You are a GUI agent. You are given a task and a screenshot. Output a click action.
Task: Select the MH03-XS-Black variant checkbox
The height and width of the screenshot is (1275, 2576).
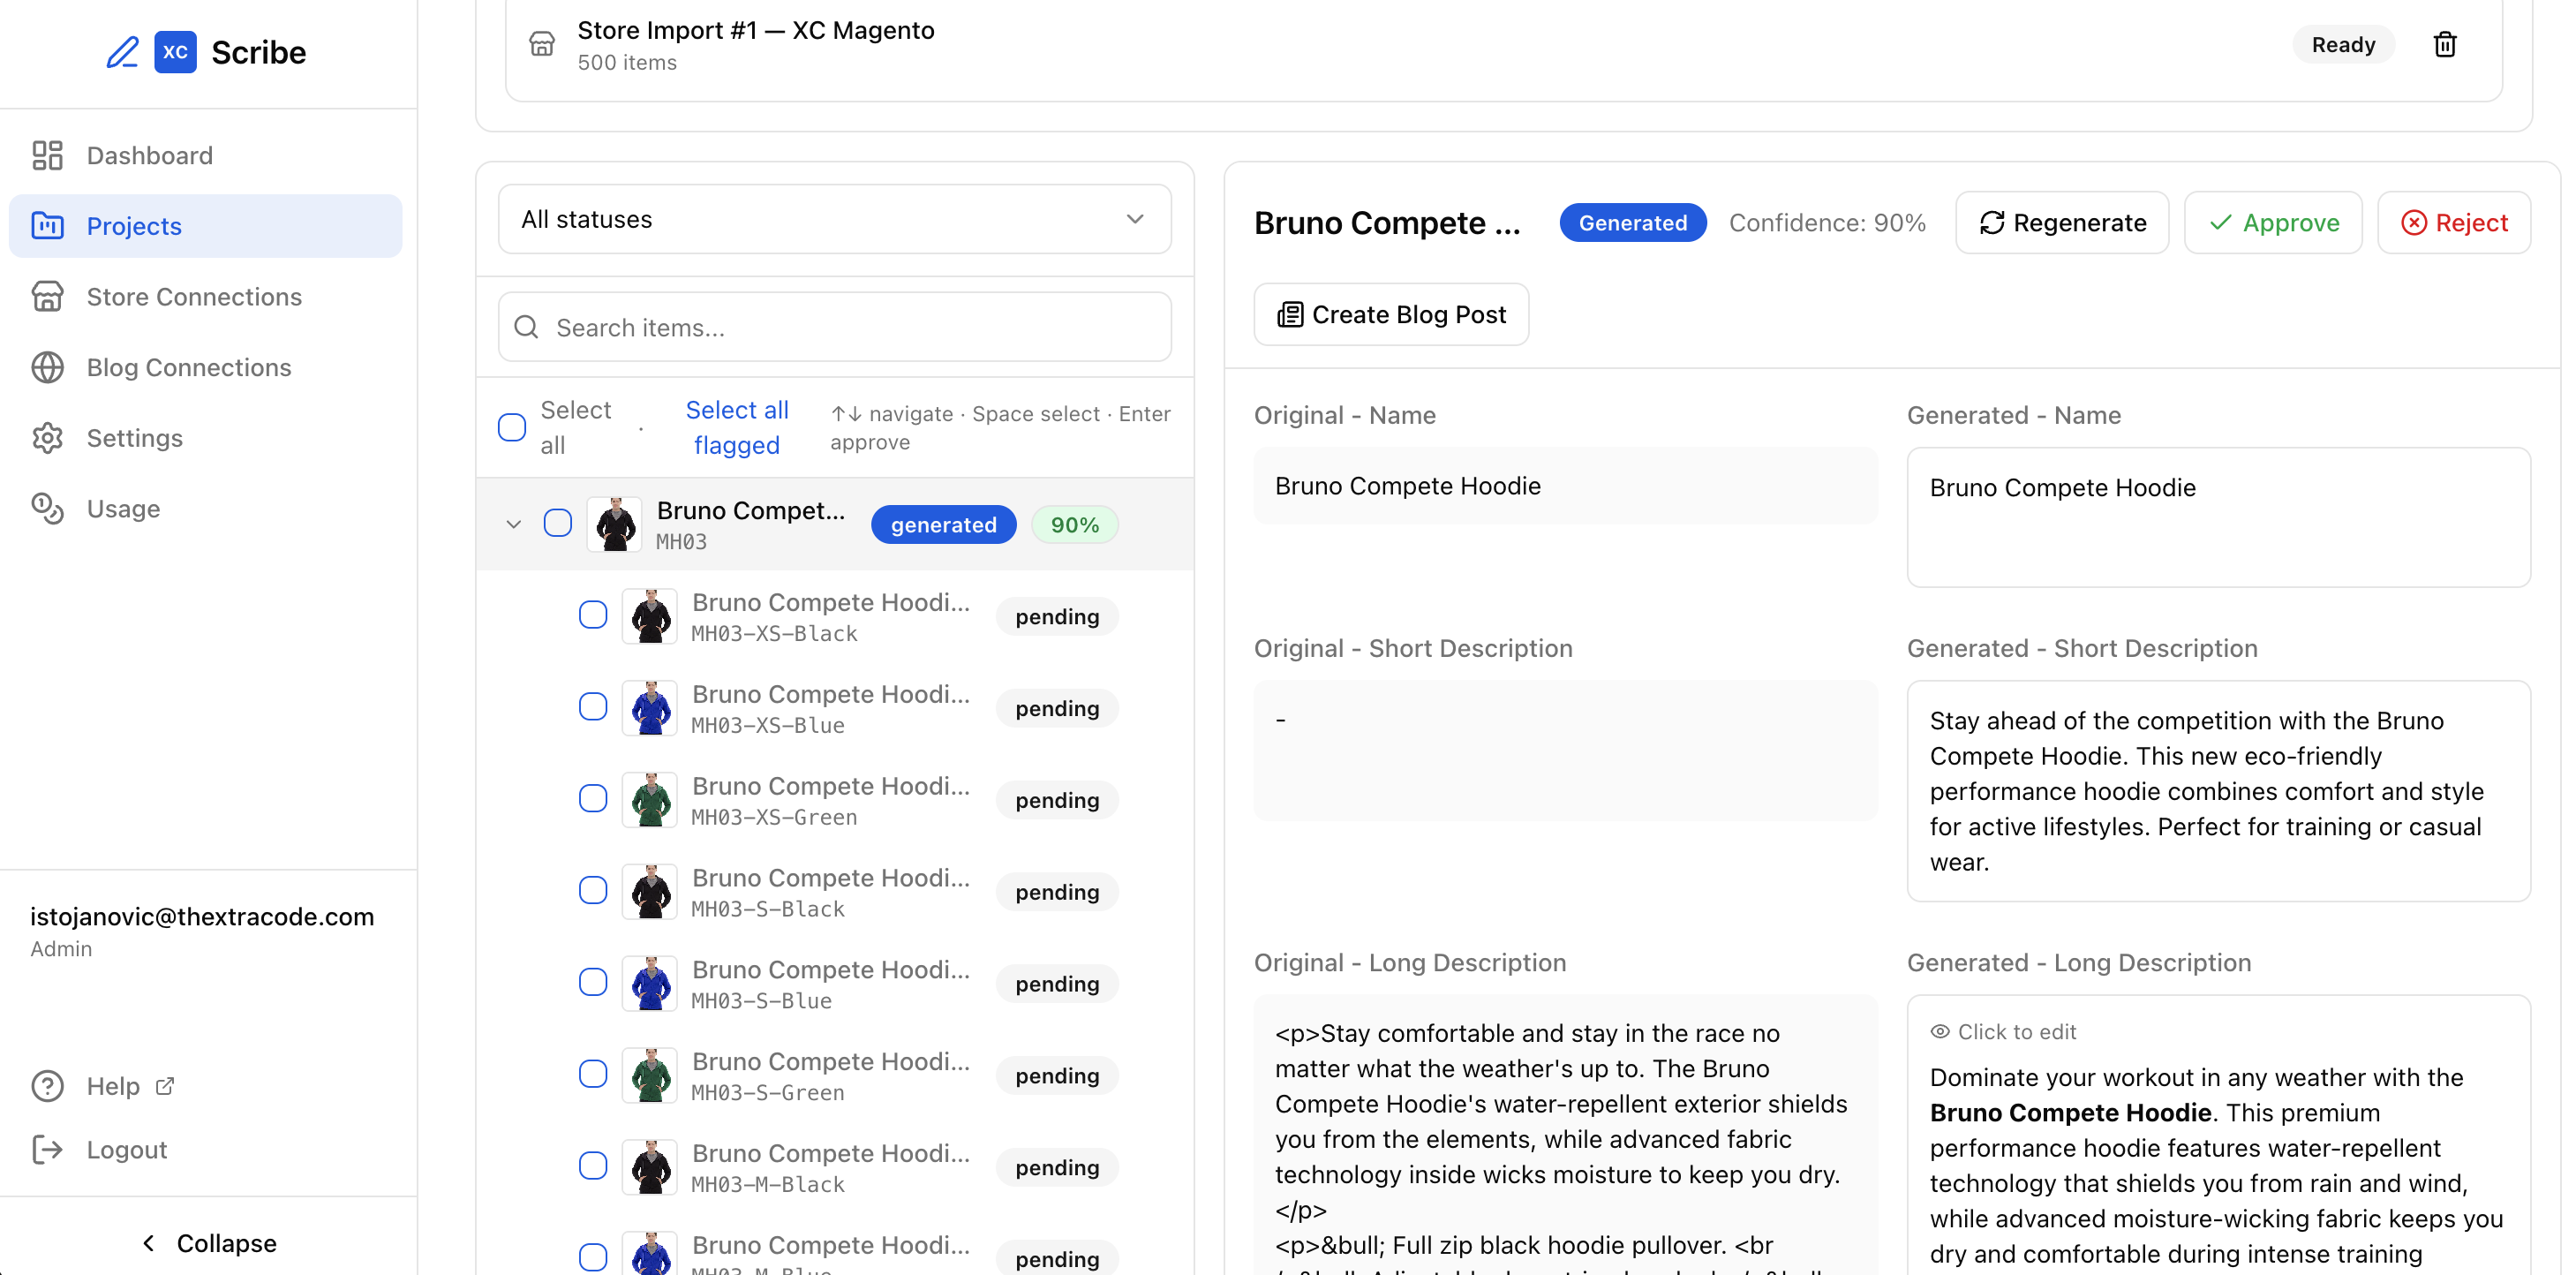tap(593, 615)
